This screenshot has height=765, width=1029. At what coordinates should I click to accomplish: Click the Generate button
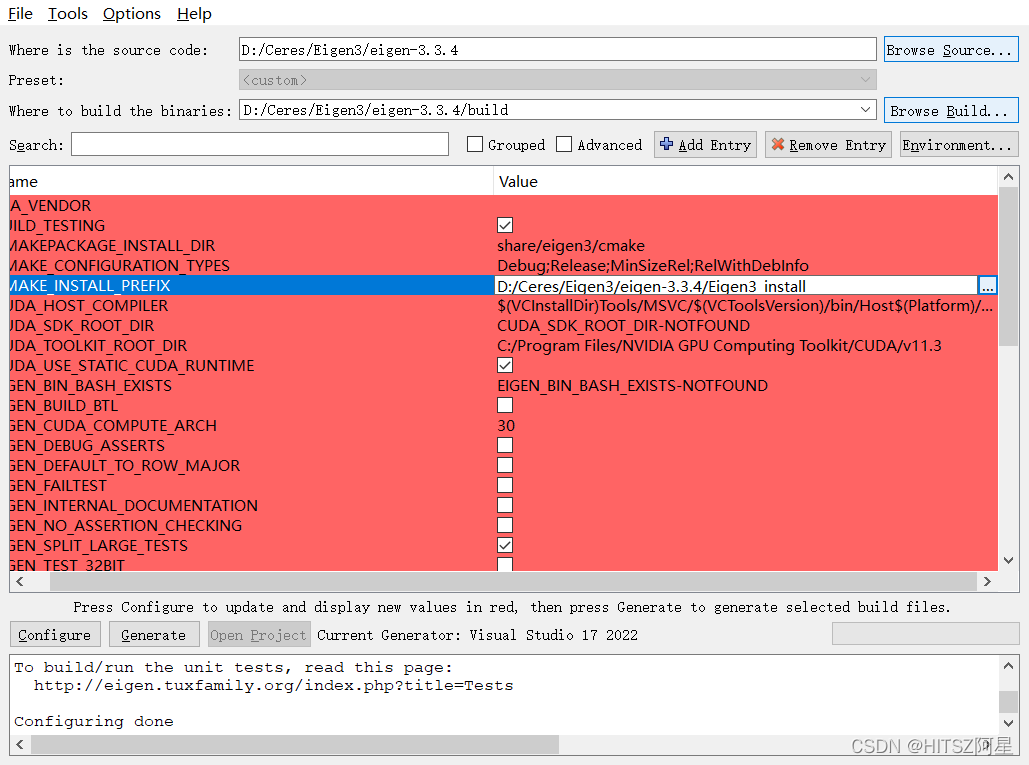click(x=154, y=635)
